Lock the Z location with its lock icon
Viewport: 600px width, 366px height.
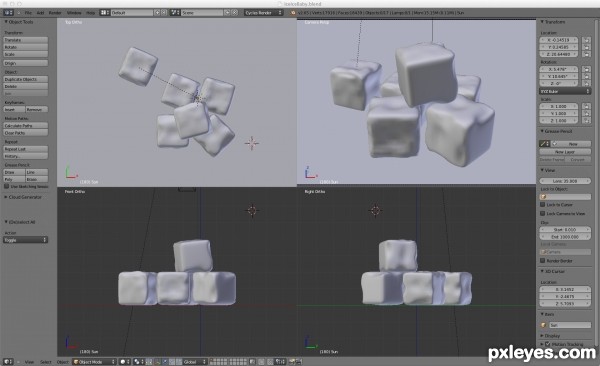[586, 54]
